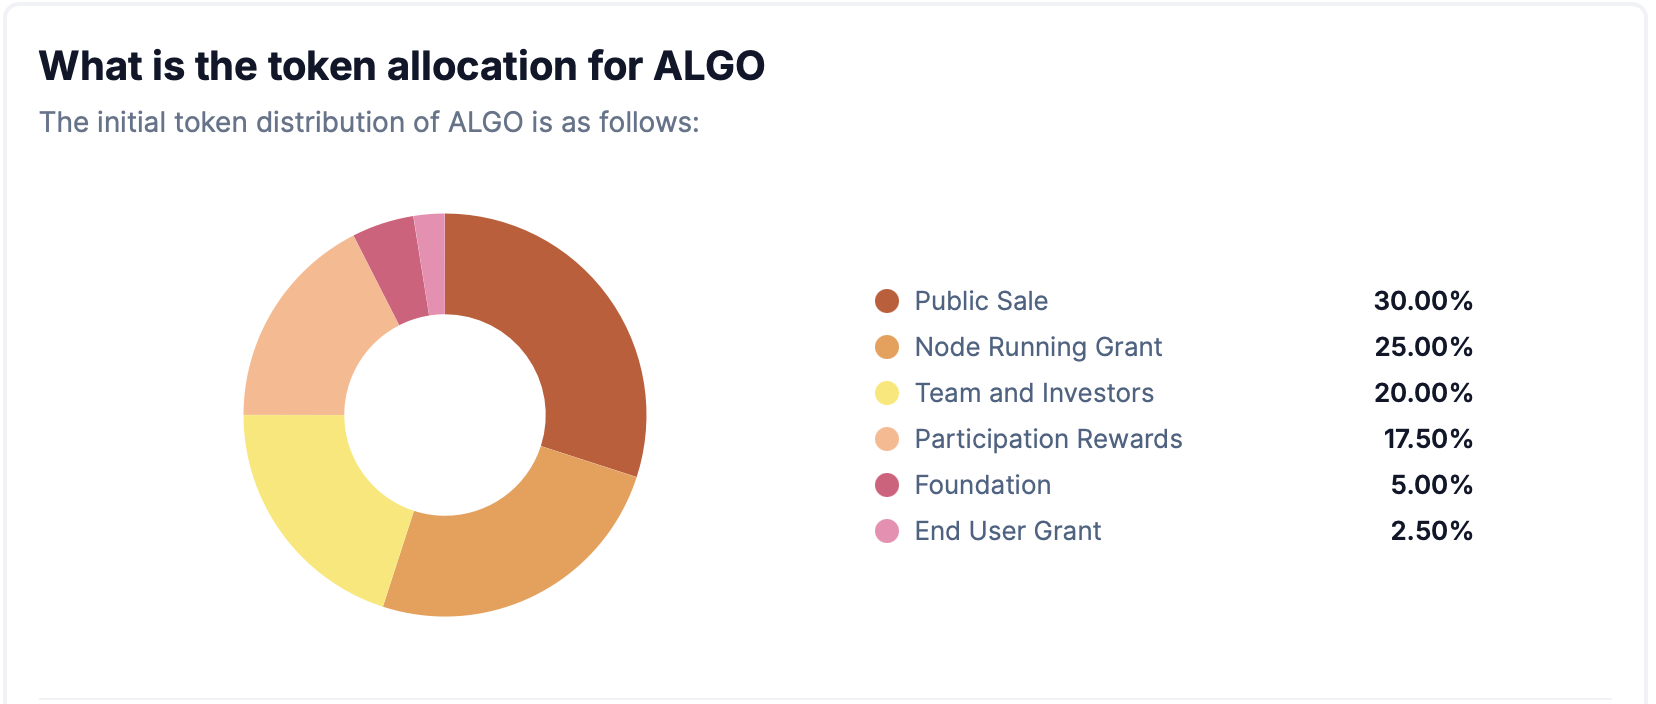Select the Team and Investors label
Image resolution: width=1656 pixels, height=704 pixels.
1034,393
